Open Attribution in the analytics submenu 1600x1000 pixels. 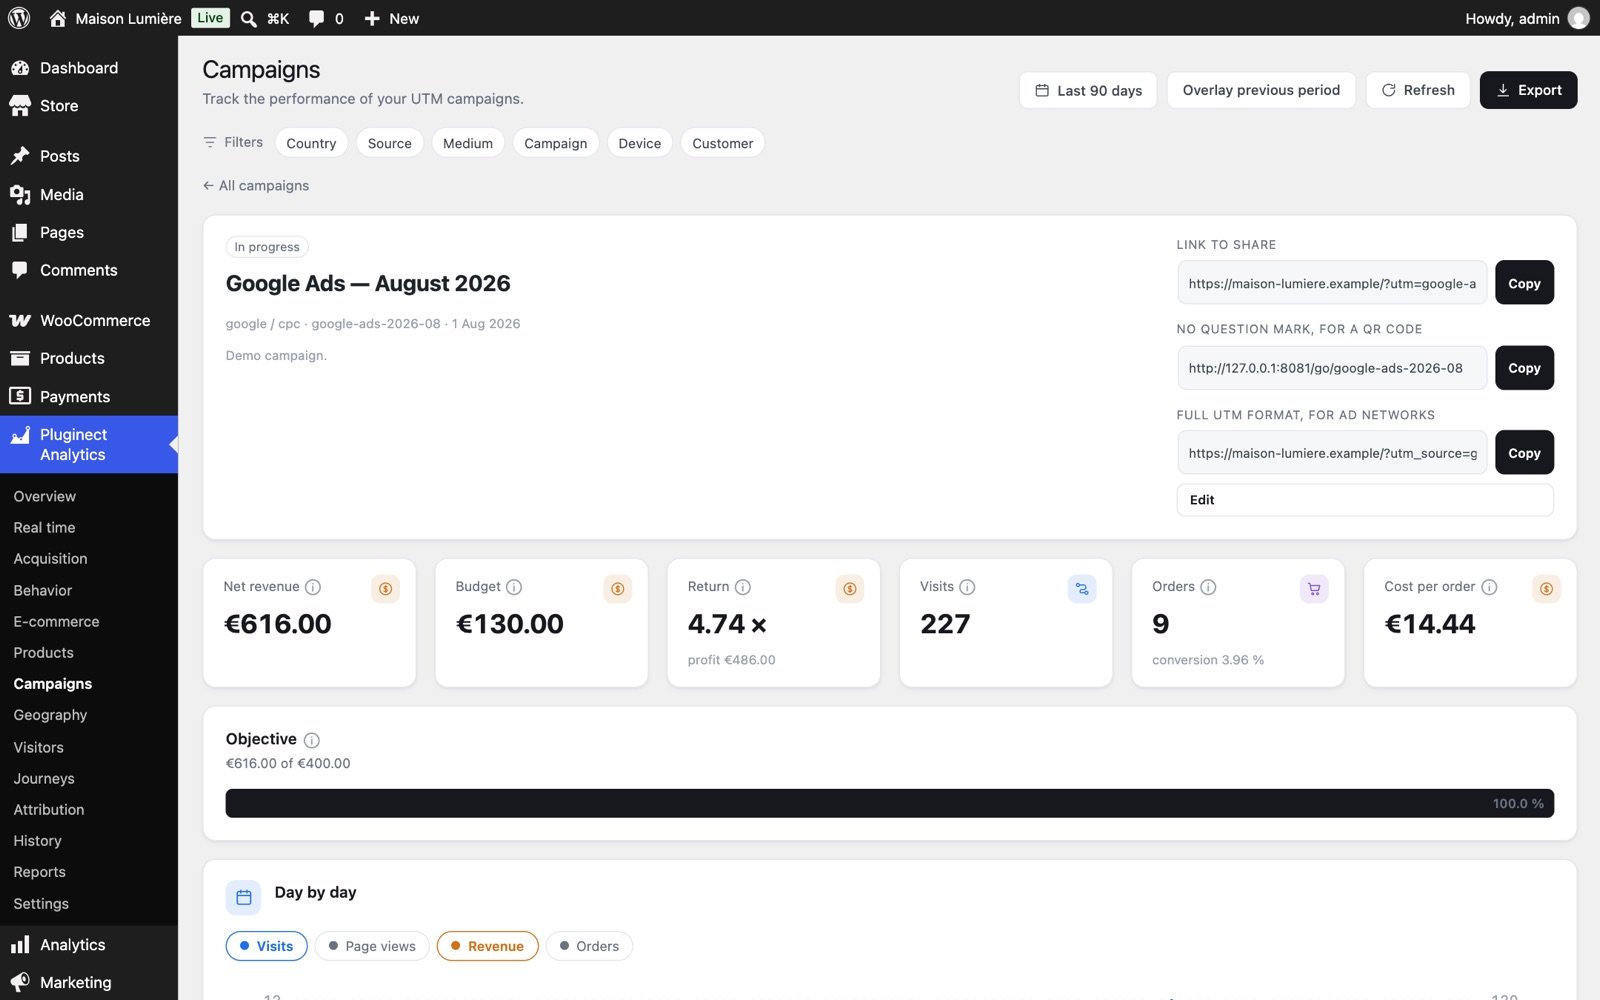(x=49, y=810)
